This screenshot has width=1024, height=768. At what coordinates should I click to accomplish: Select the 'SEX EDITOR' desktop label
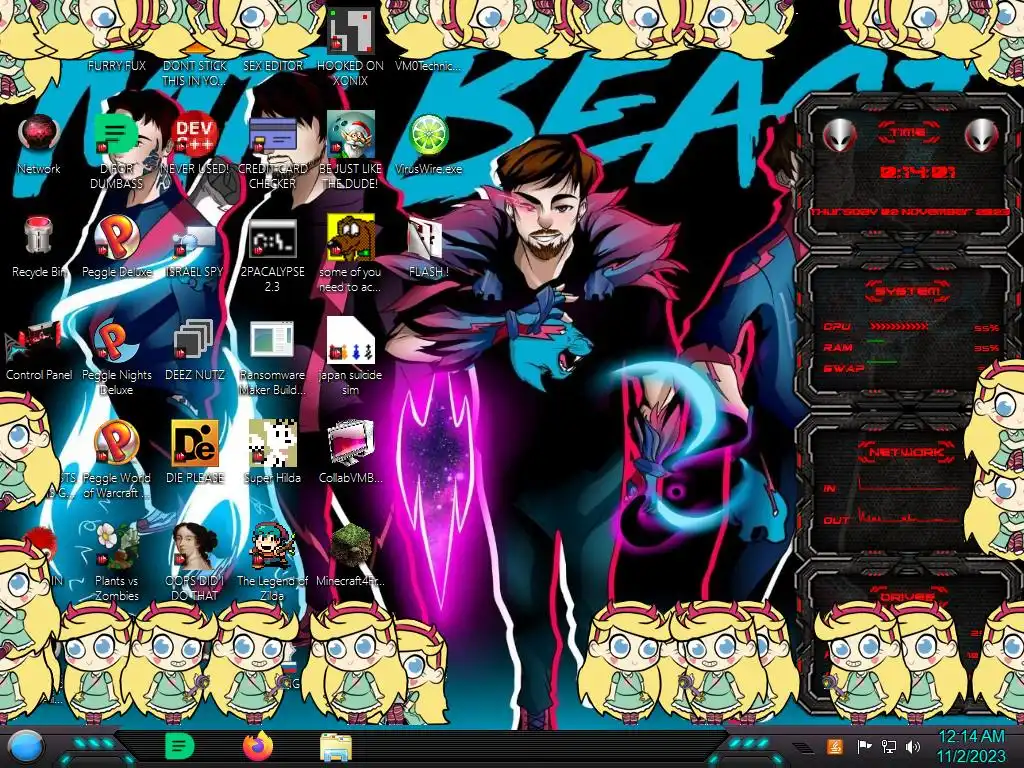tap(272, 65)
